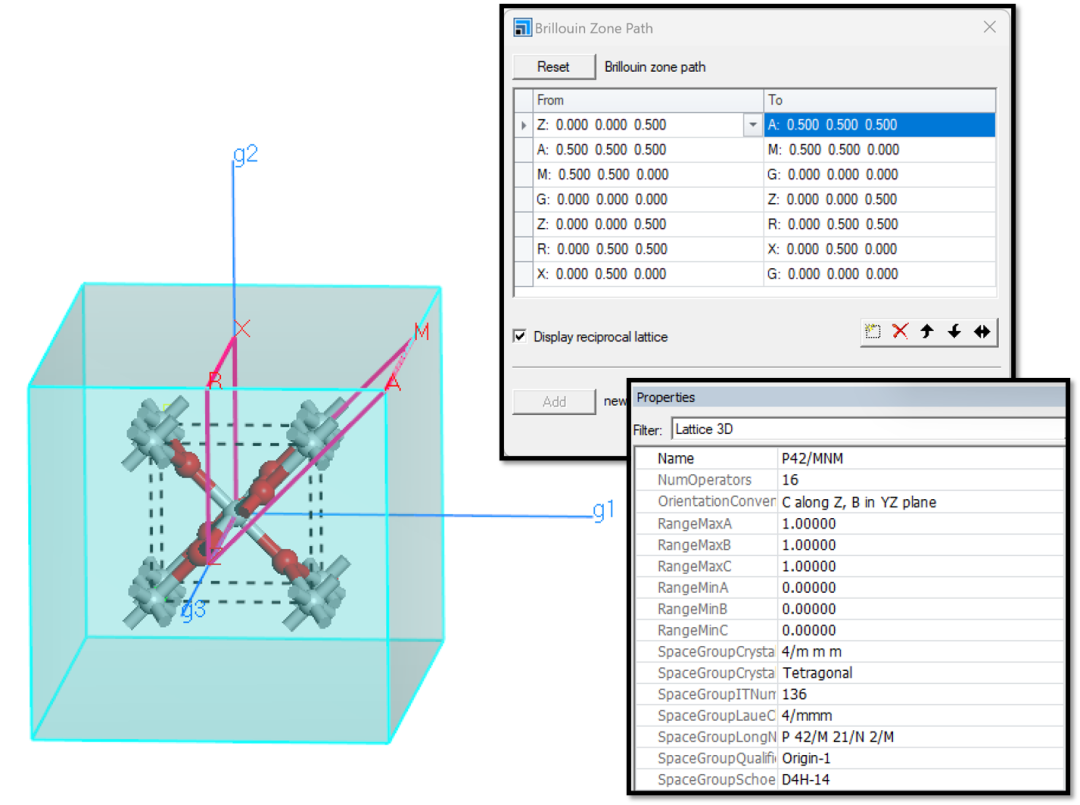Toggle Display reciprocal lattice checkbox
Viewport: 1080px width, 805px height.
pos(520,337)
